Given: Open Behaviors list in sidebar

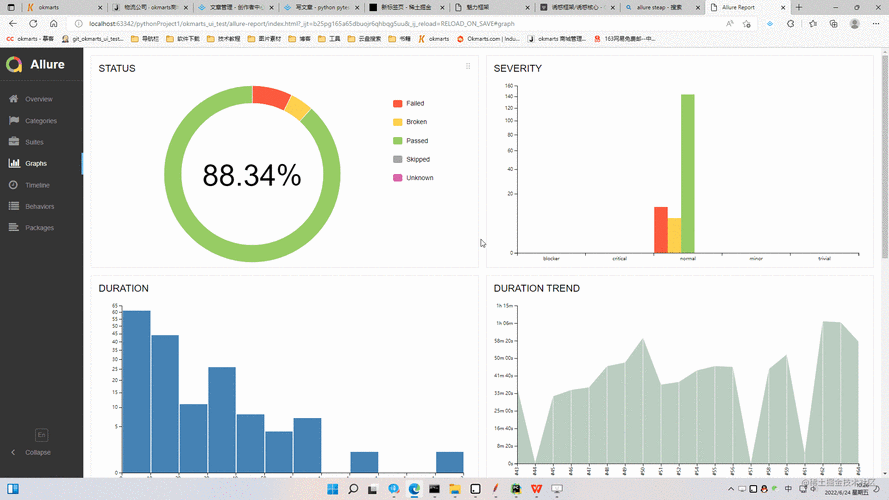Looking at the screenshot, I should (39, 206).
